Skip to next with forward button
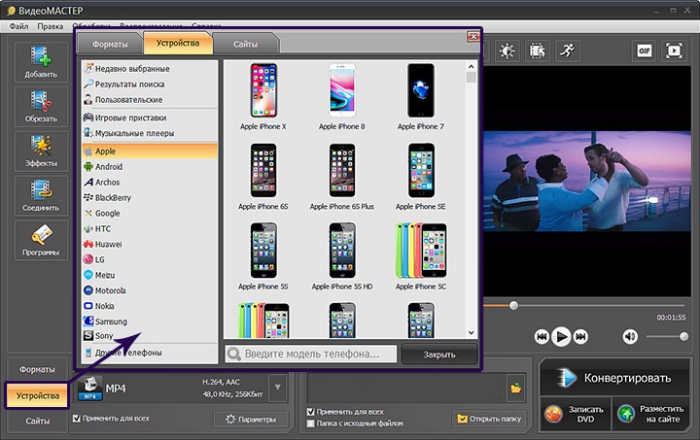 click(x=580, y=336)
